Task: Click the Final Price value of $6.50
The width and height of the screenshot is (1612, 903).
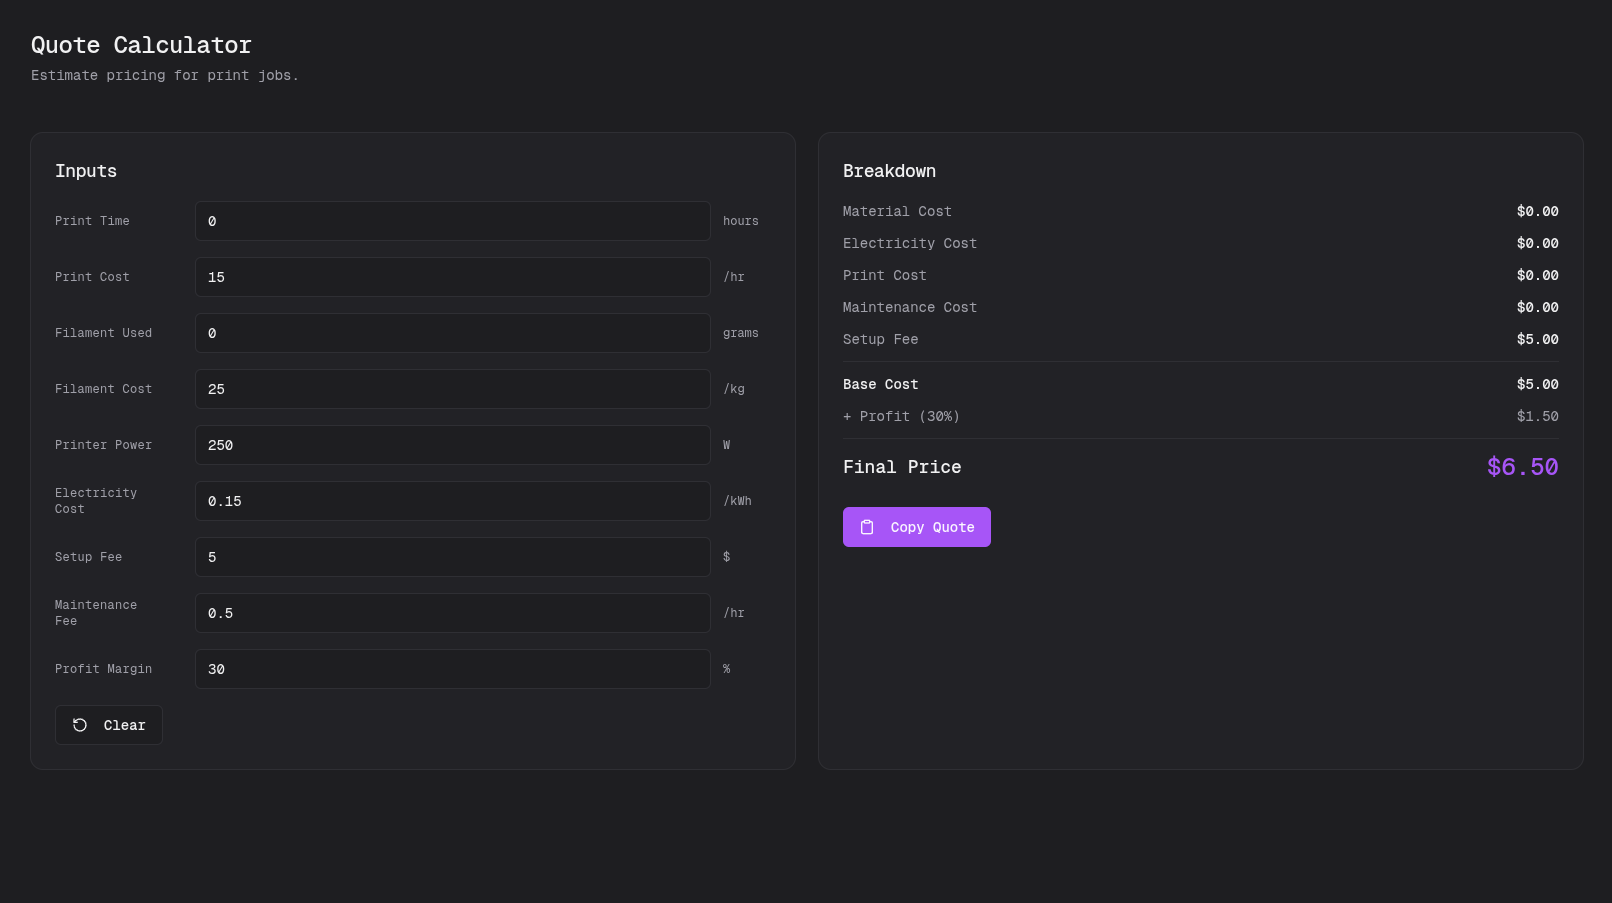Action: [x=1522, y=466]
